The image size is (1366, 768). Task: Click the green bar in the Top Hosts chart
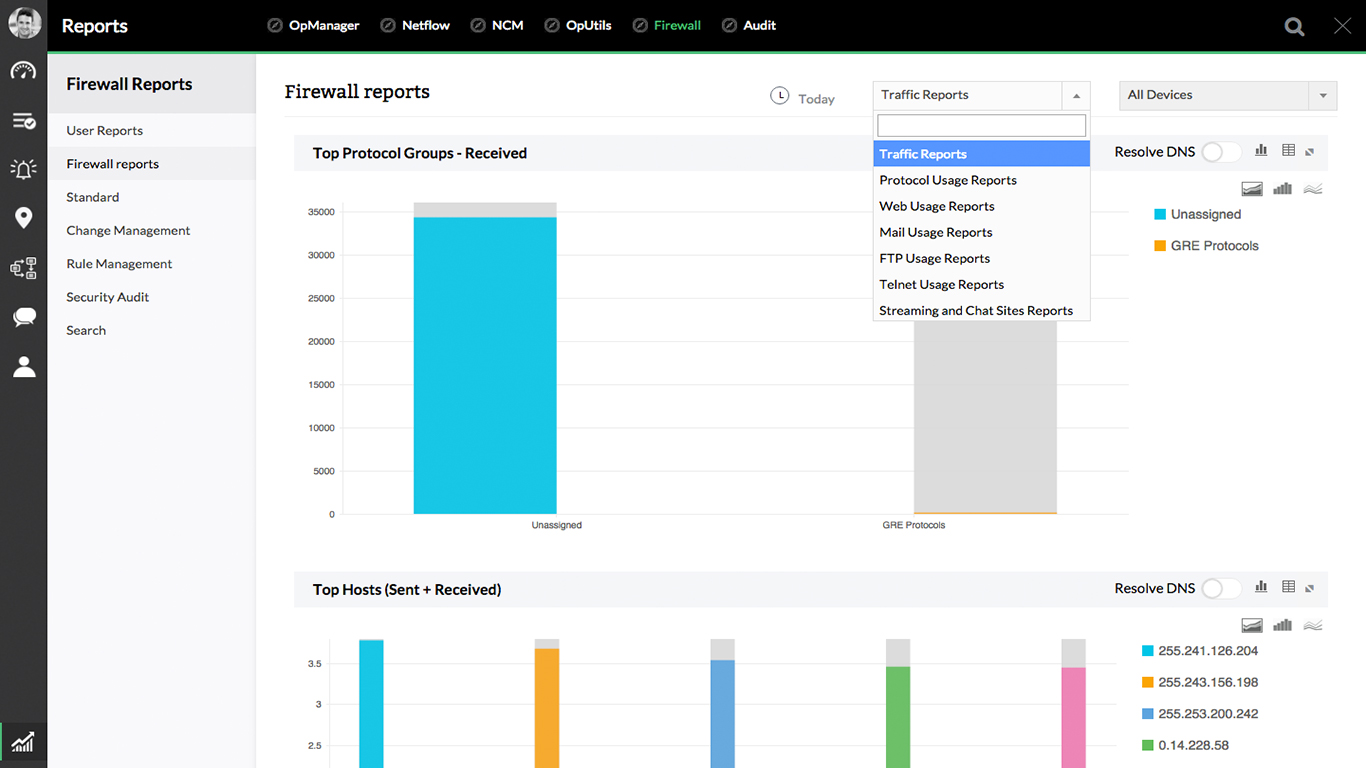[x=898, y=717]
